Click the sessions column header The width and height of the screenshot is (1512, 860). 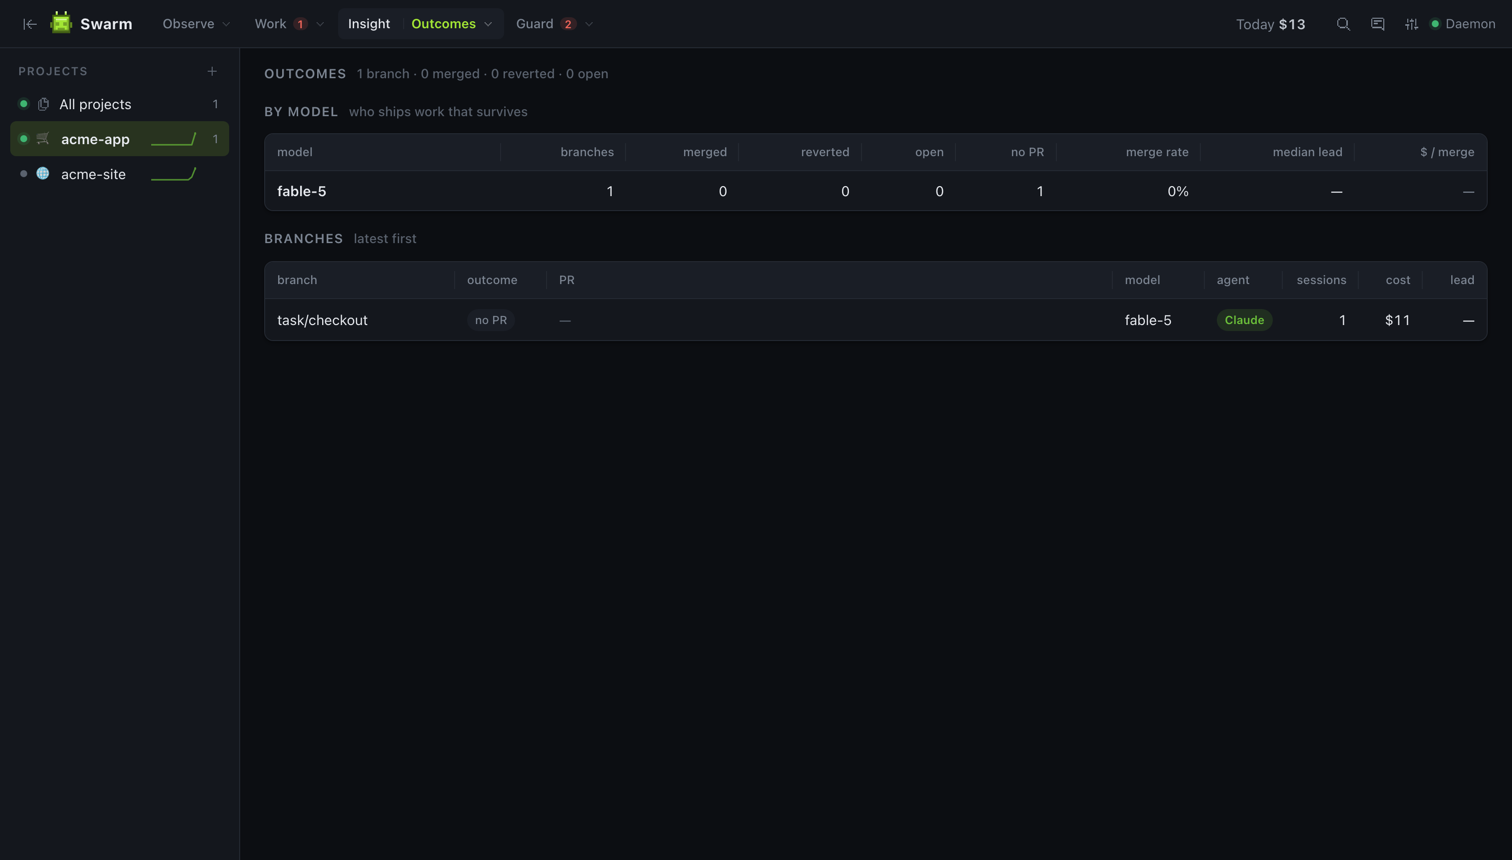click(x=1321, y=280)
